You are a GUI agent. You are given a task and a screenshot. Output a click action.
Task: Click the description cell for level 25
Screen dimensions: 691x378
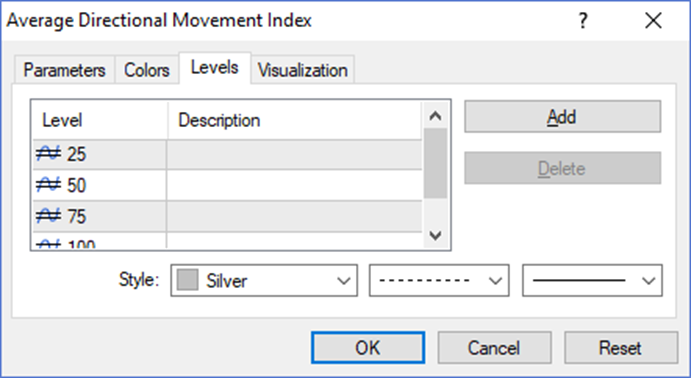click(x=294, y=154)
